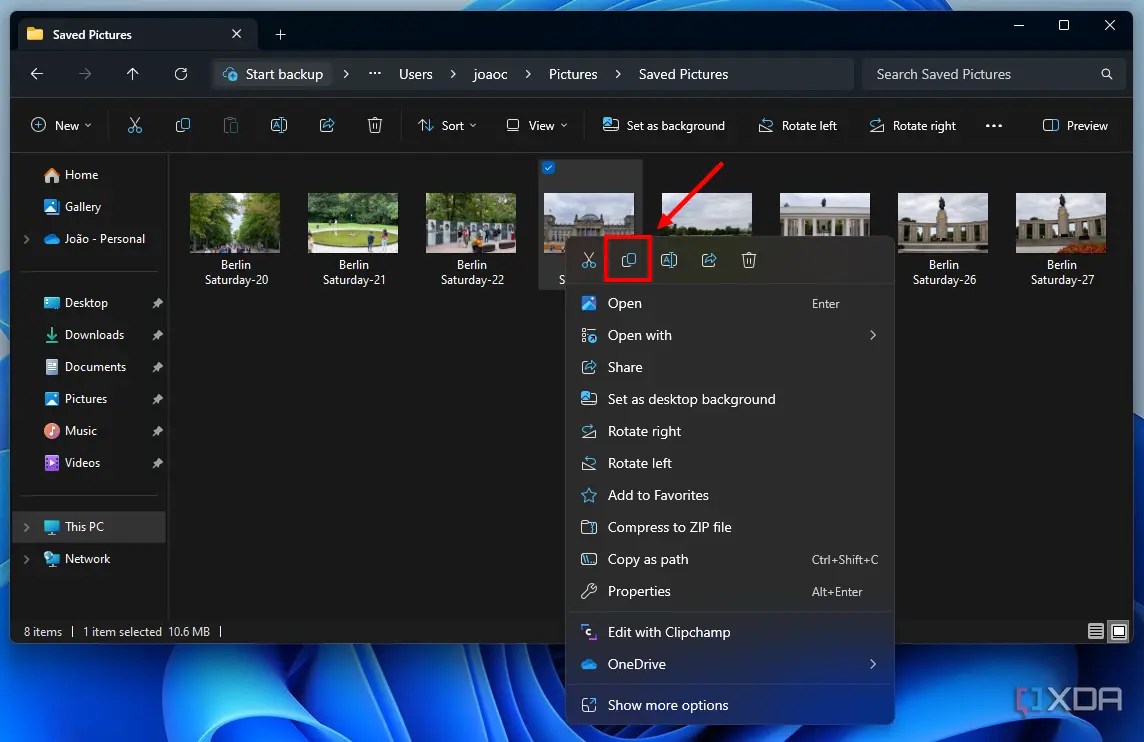1144x742 pixels.
Task: Refresh the current folder view
Action: [180, 74]
